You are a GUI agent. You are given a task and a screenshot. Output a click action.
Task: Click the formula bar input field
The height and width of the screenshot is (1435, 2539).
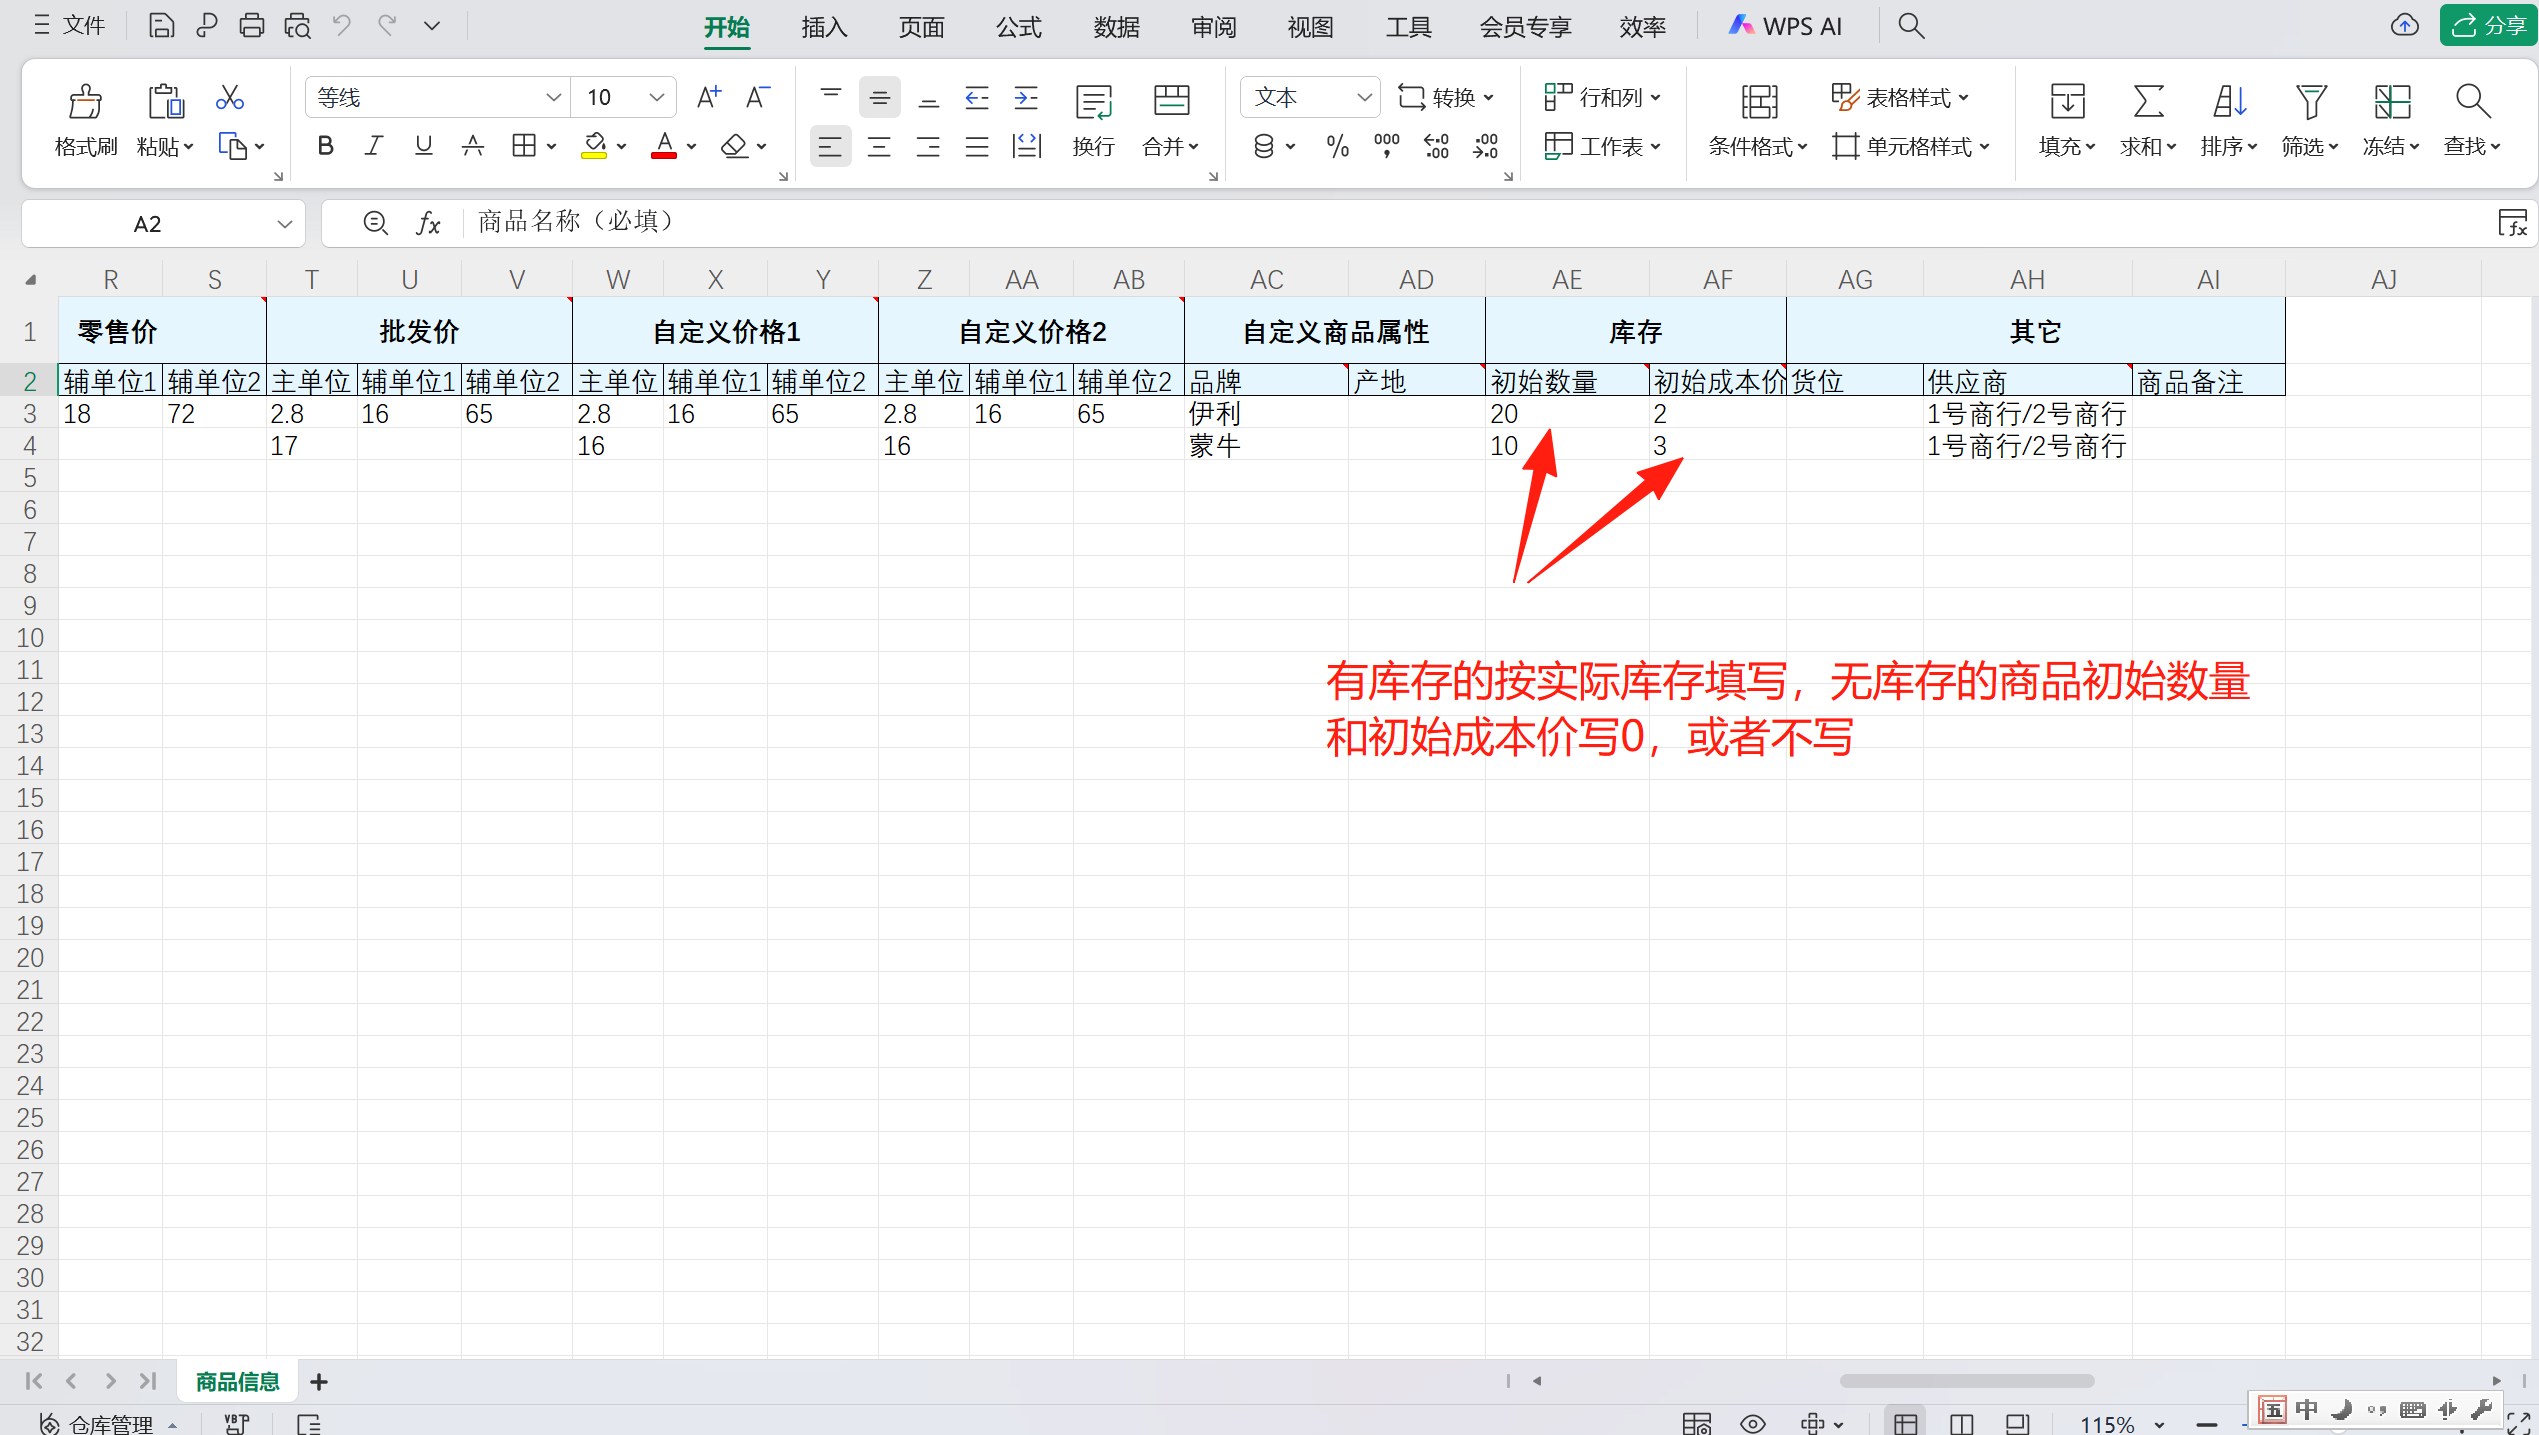1400,222
